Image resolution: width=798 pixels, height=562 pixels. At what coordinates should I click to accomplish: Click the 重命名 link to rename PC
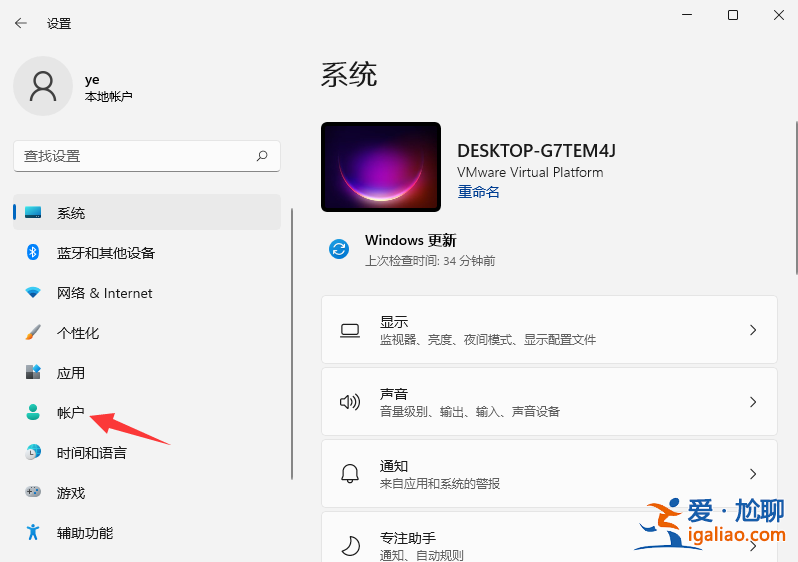(478, 192)
